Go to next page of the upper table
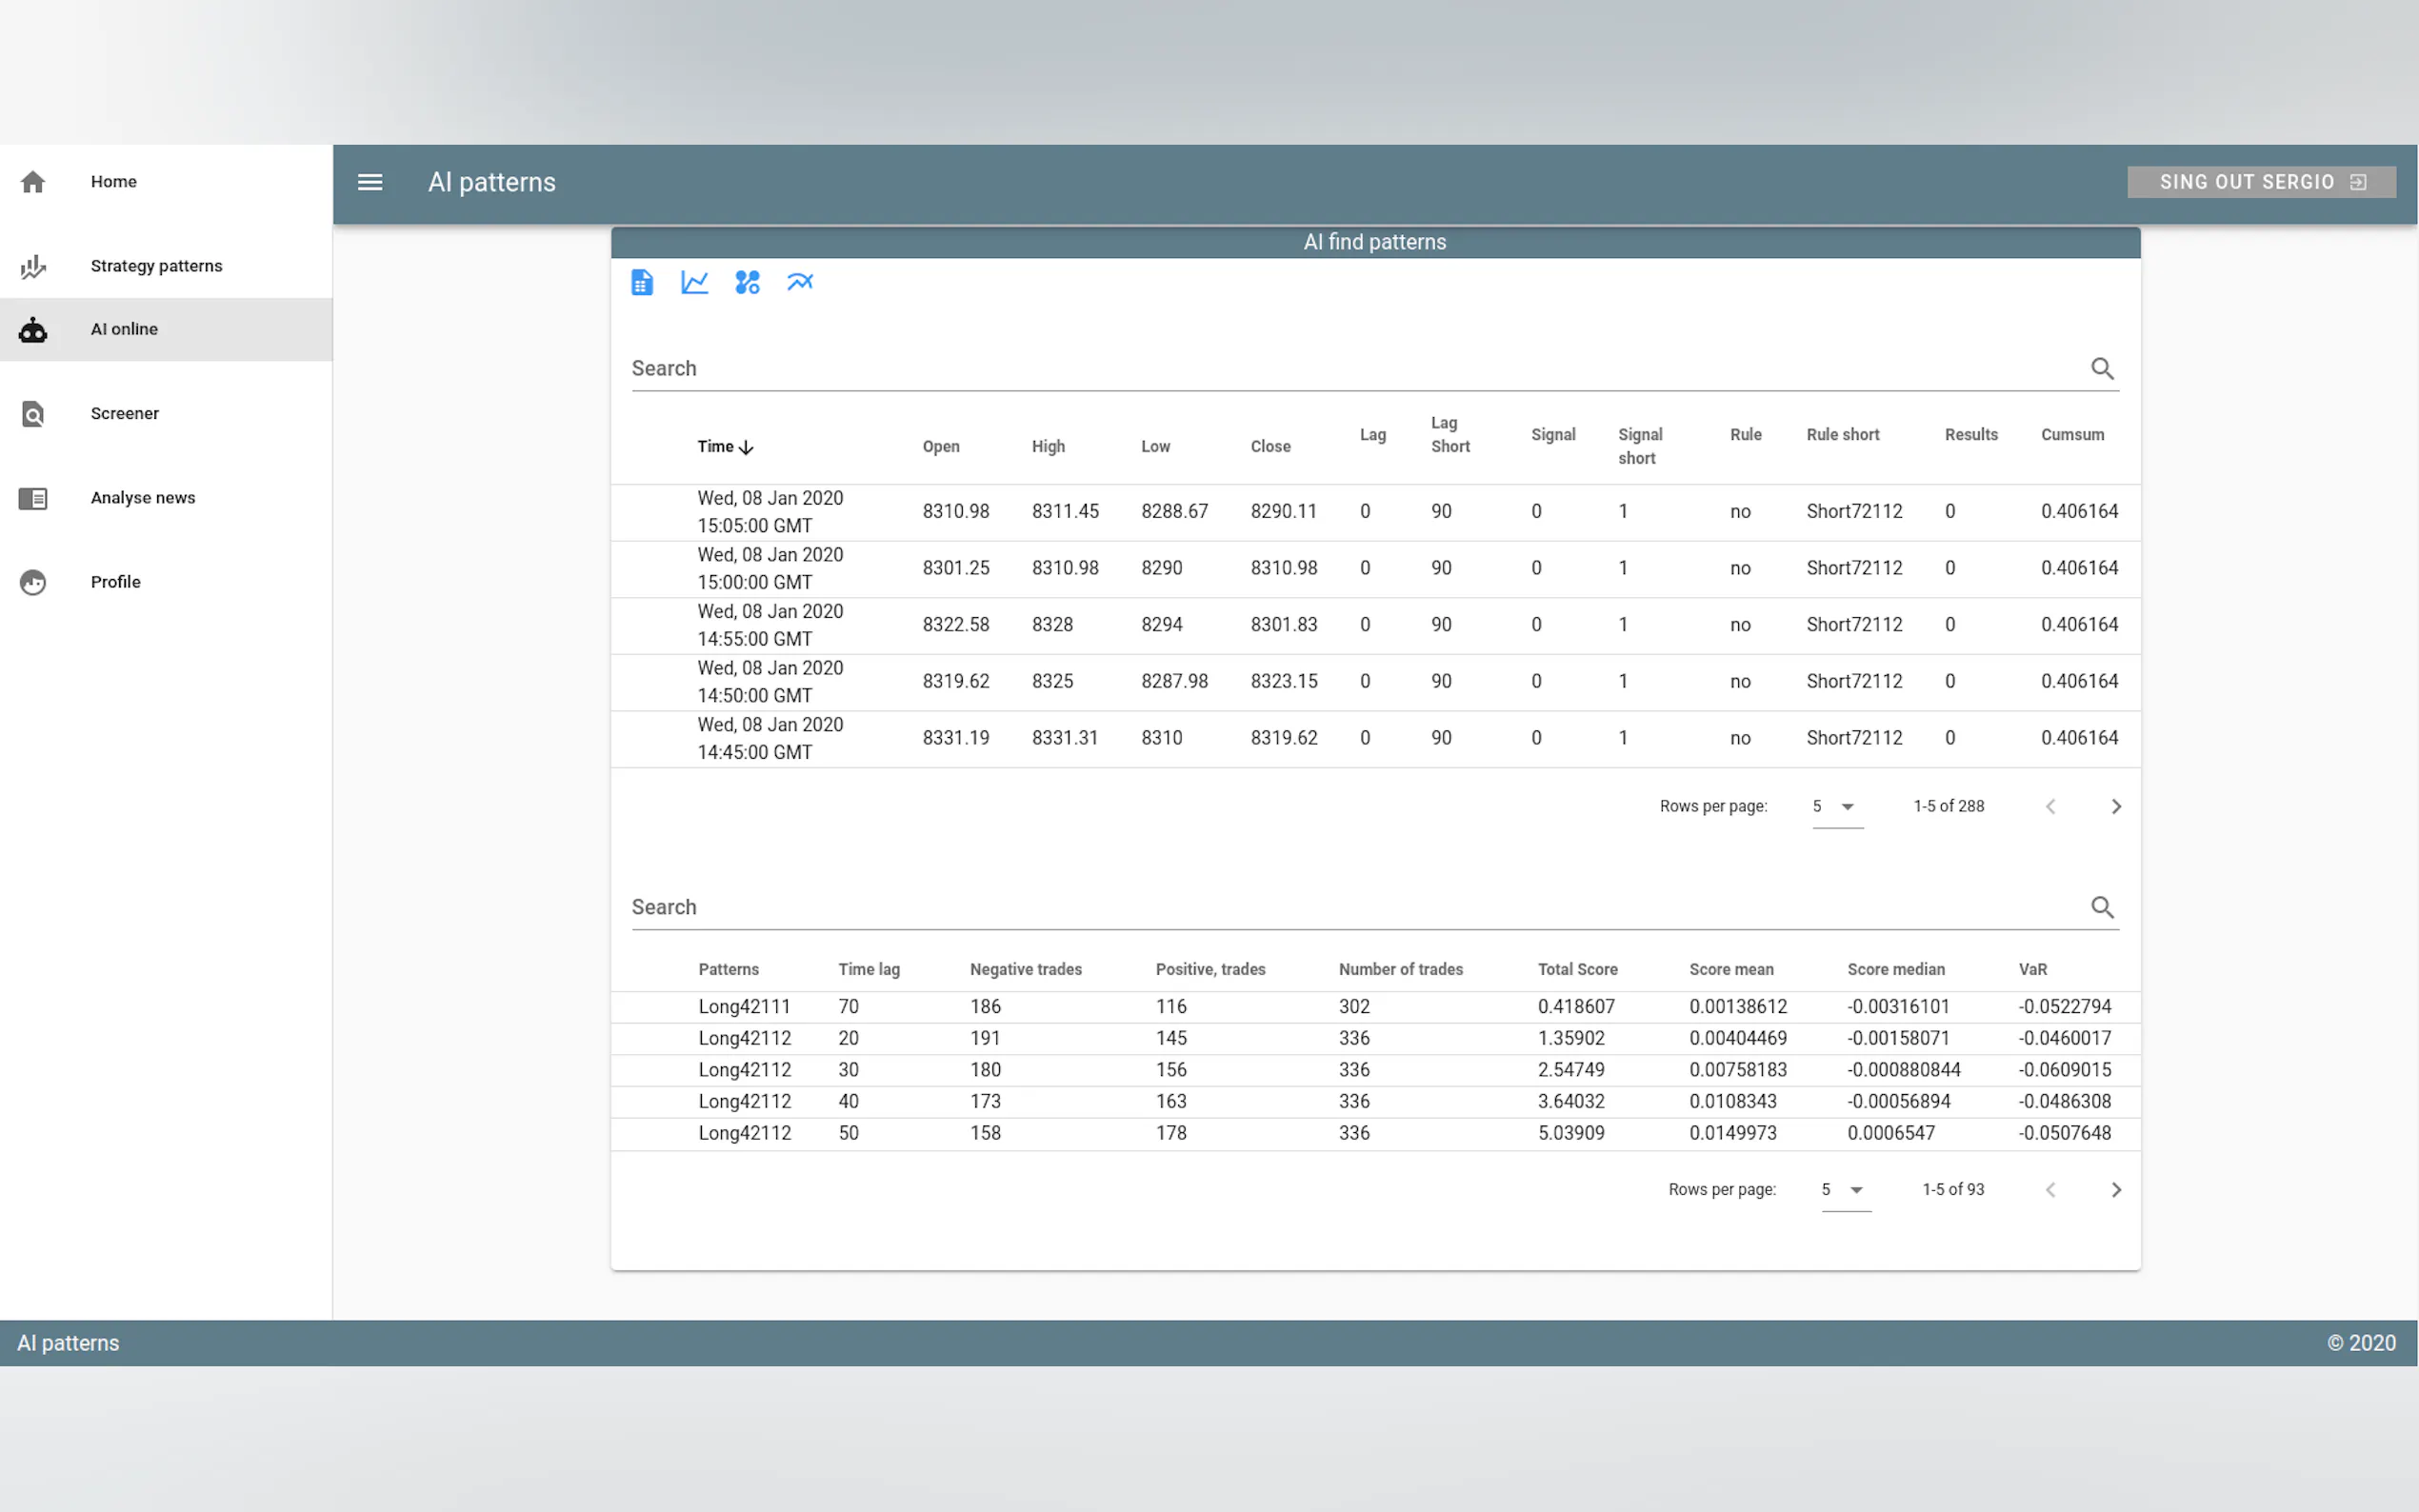The height and width of the screenshot is (1512, 2419). [2116, 807]
